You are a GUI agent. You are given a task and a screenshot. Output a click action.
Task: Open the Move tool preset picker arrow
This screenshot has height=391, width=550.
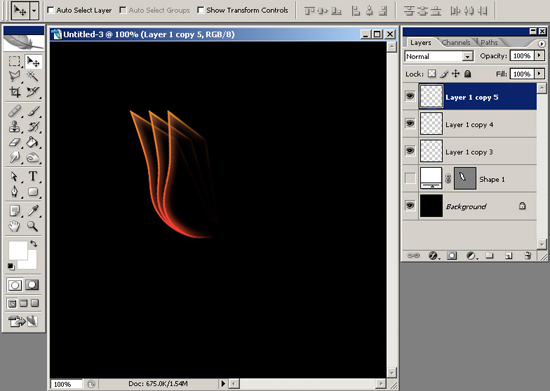pos(34,11)
